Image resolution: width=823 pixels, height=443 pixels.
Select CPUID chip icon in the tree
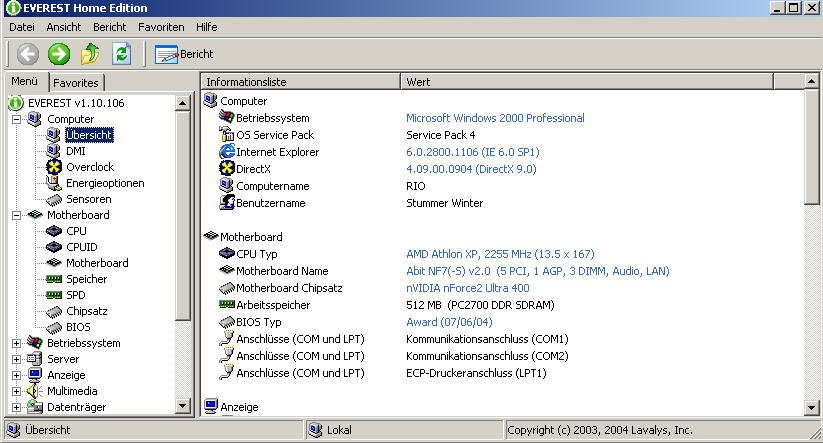click(x=54, y=247)
